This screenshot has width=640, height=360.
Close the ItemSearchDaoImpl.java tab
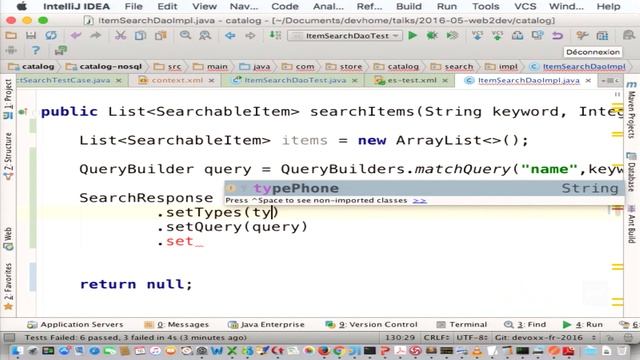pyautogui.click(x=588, y=81)
